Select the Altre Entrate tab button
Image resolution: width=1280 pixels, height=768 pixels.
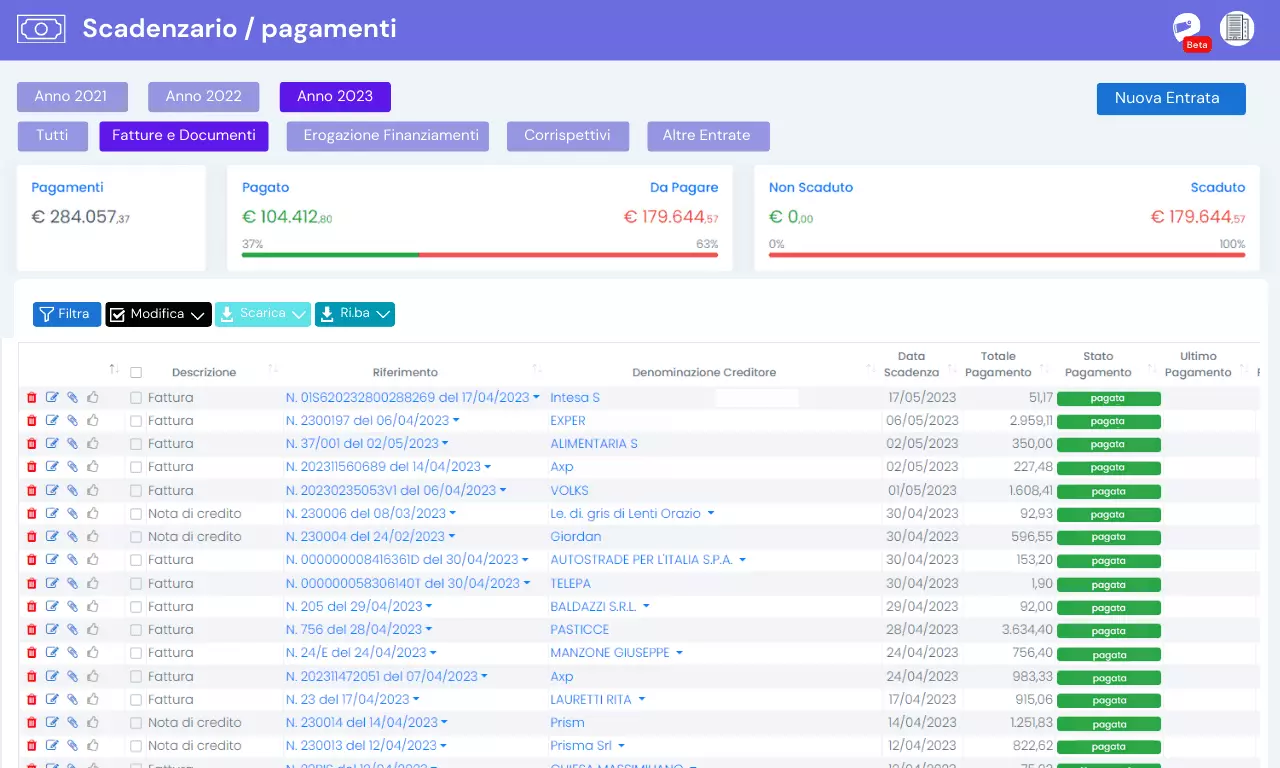[x=708, y=136]
